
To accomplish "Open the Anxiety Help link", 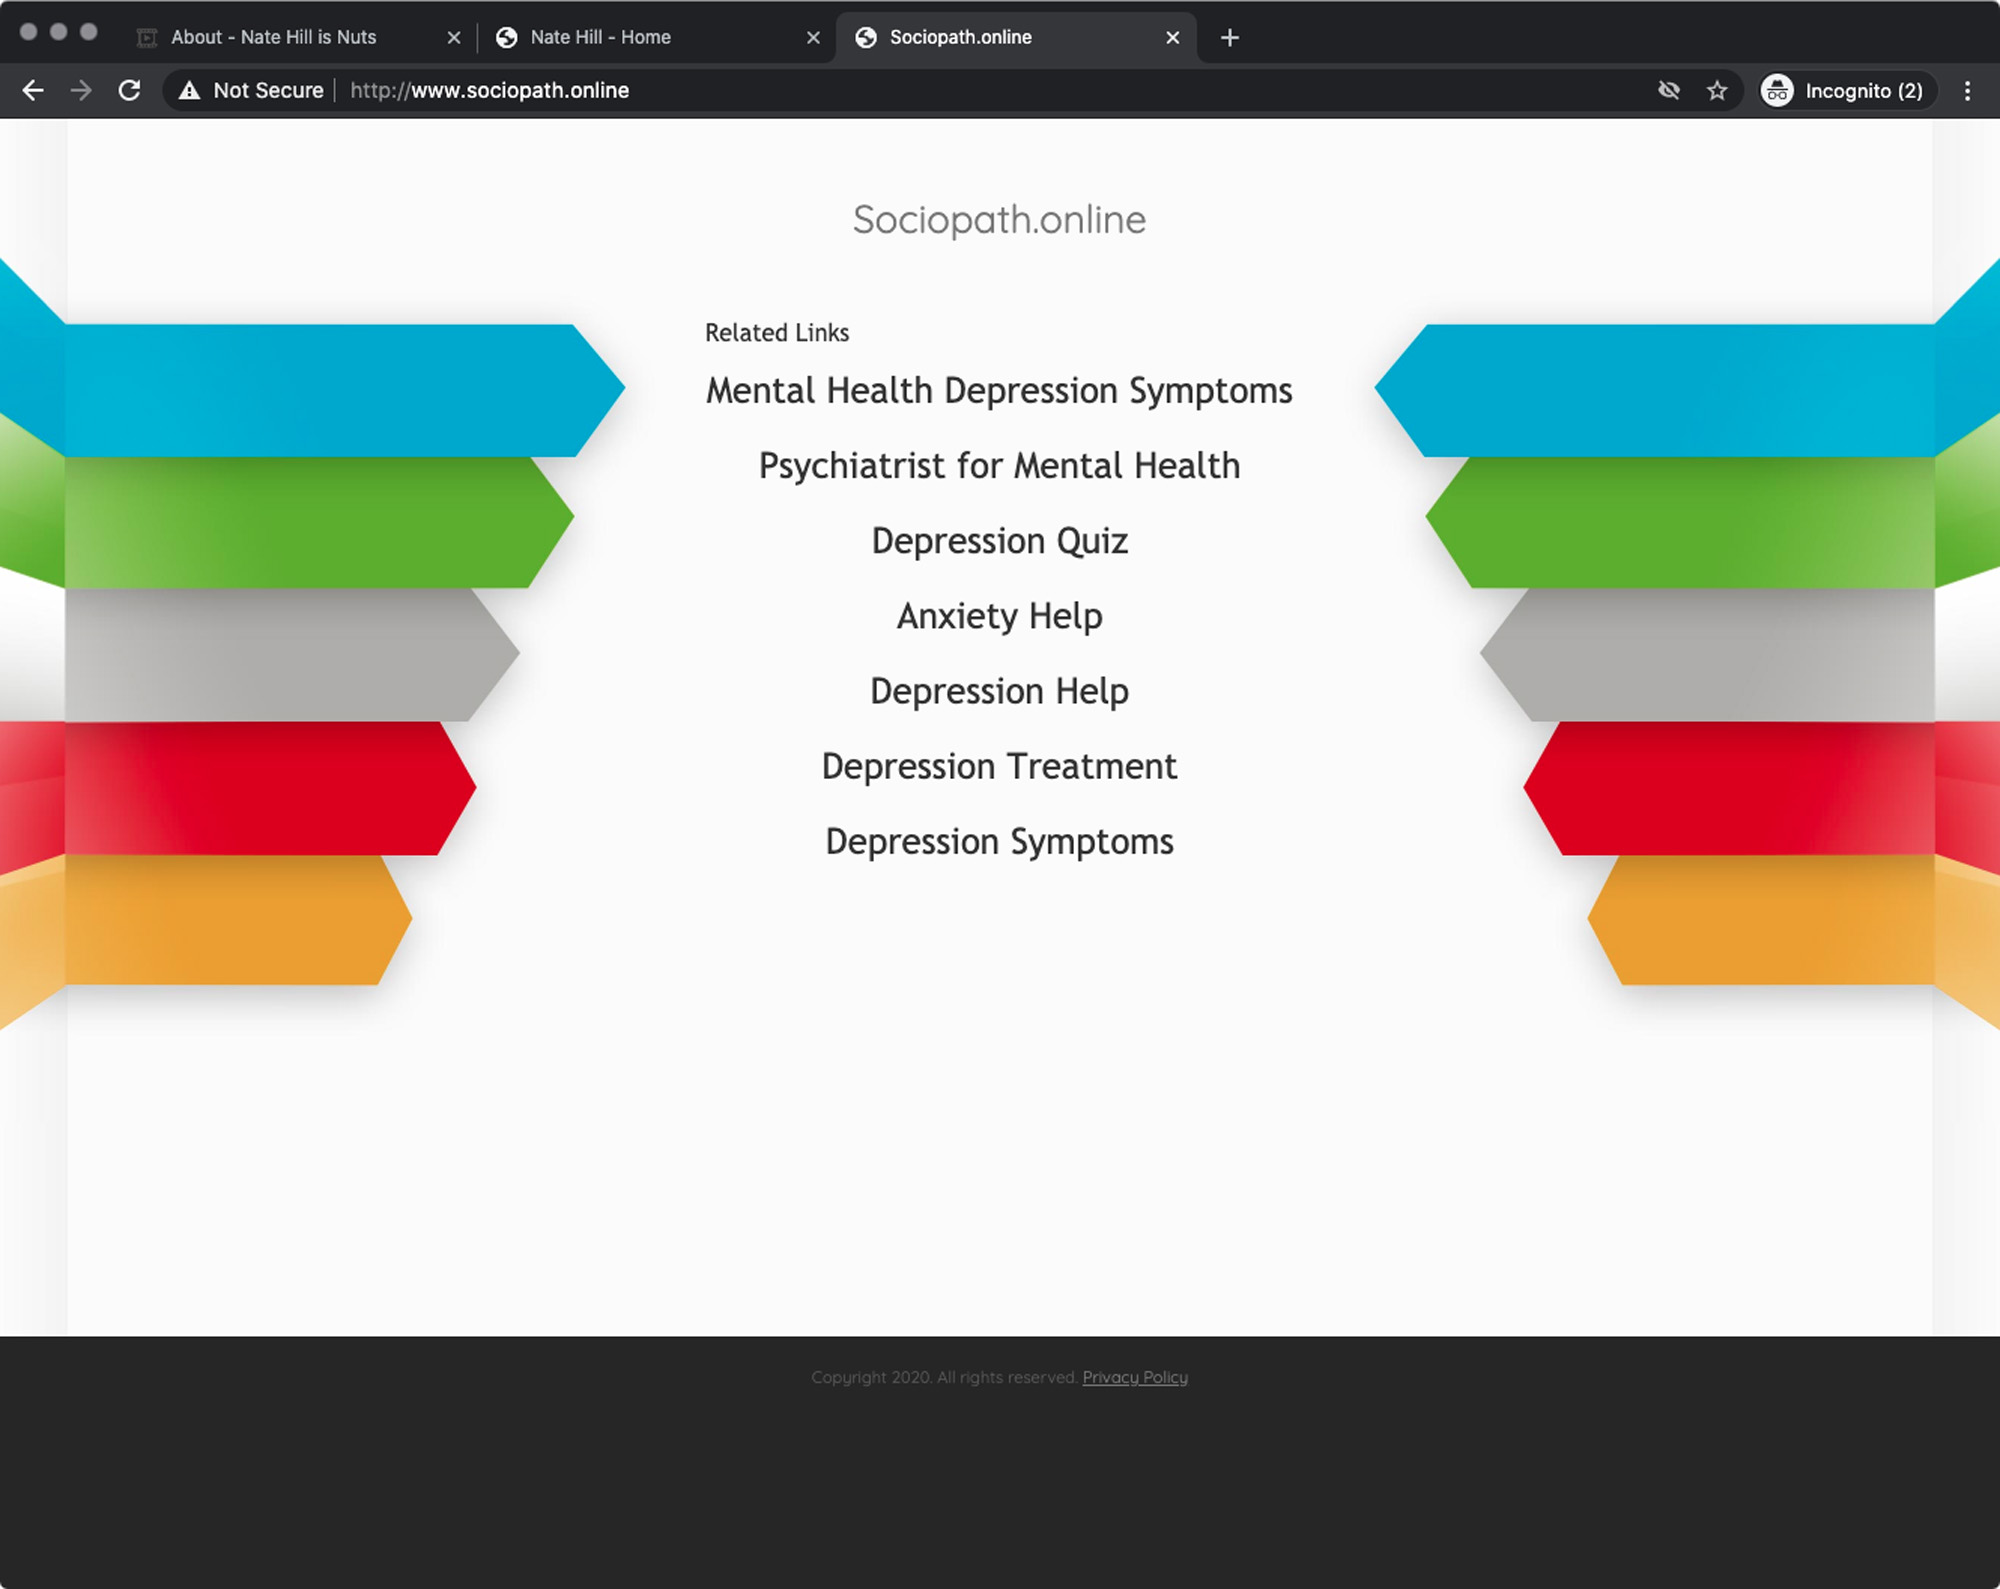I will click(999, 616).
